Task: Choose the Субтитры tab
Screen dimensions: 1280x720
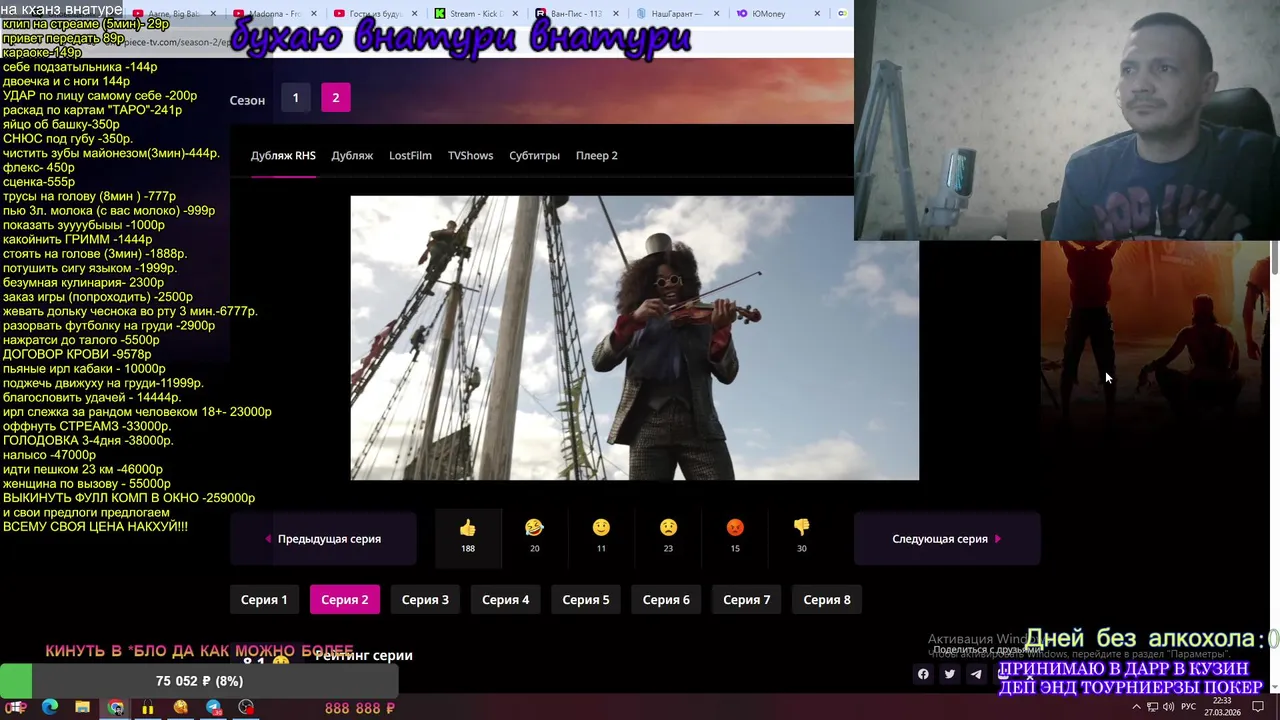Action: (x=534, y=156)
